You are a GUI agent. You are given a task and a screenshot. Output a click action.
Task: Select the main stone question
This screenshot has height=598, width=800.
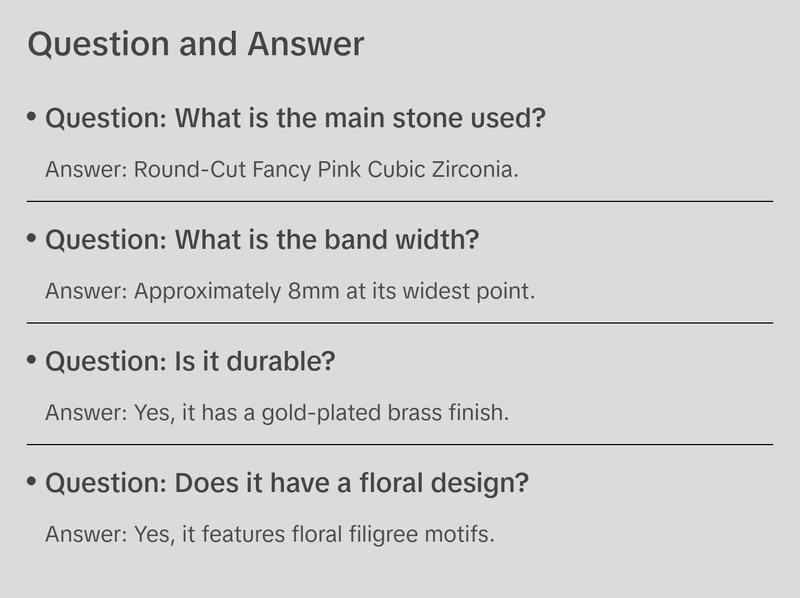click(x=295, y=119)
